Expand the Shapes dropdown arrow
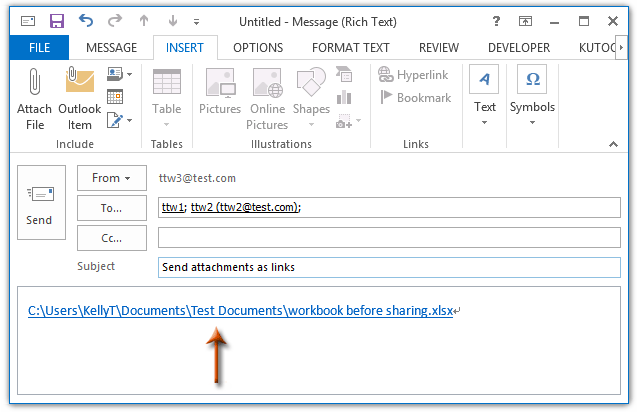638x412 pixels. coord(311,124)
